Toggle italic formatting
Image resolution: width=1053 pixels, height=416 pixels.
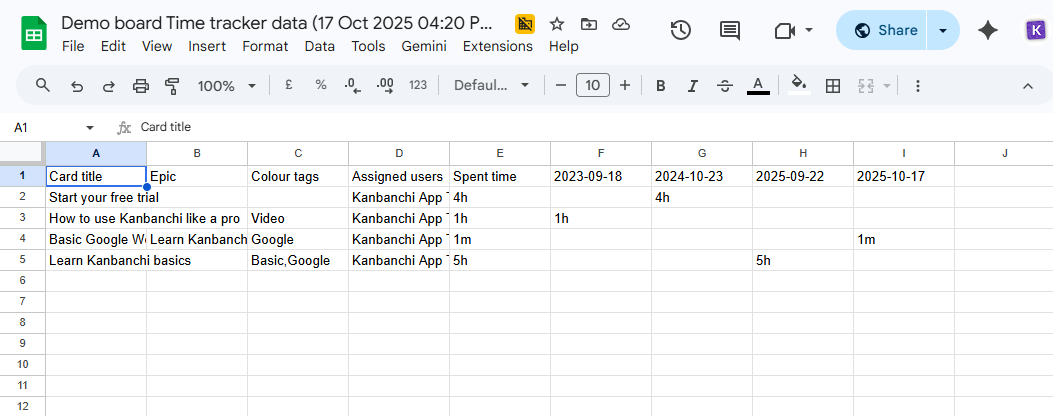pyautogui.click(x=693, y=85)
